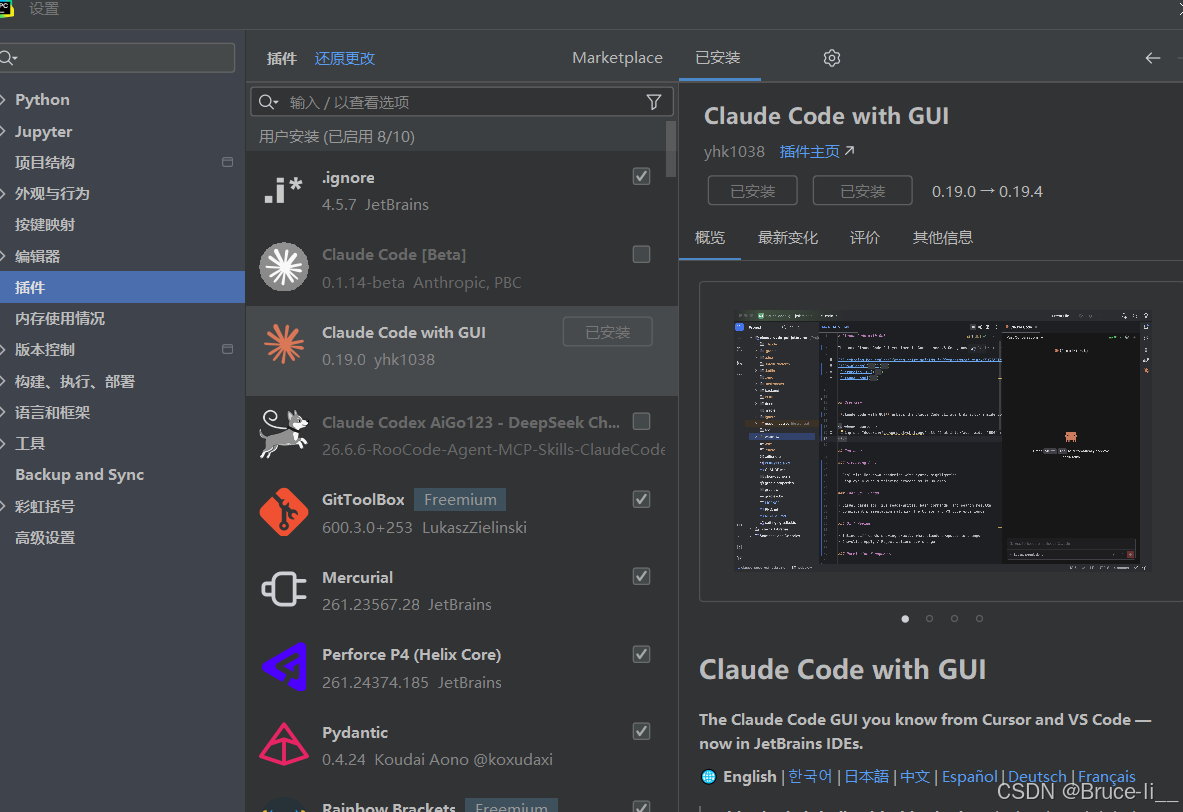
Task: Show the fourth screenshot via carousel dot
Action: (979, 619)
